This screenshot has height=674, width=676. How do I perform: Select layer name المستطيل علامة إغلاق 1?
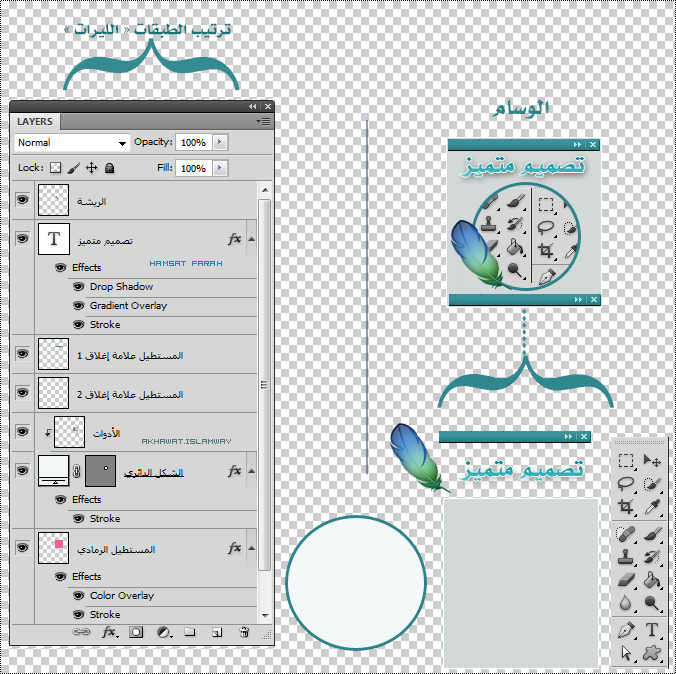[x=130, y=356]
